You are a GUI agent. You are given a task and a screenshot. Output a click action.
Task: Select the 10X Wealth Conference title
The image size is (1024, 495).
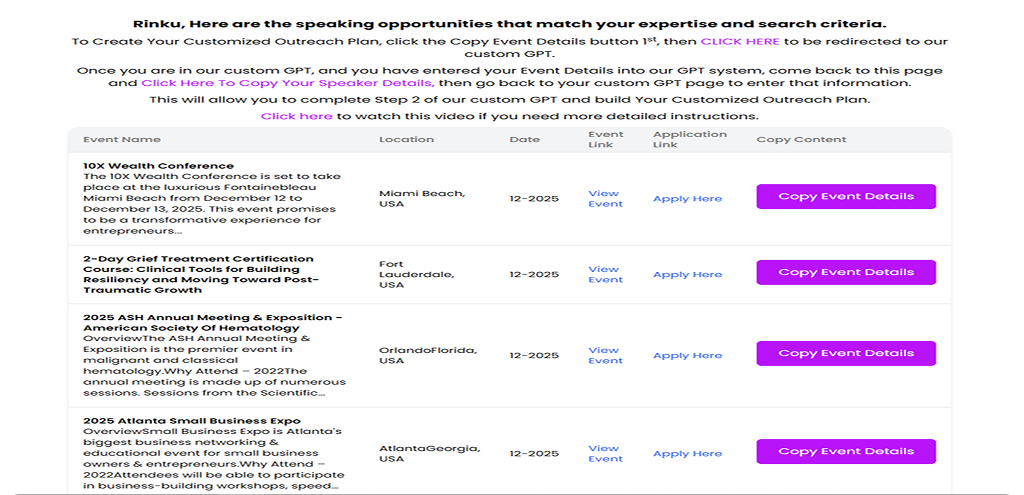click(159, 166)
